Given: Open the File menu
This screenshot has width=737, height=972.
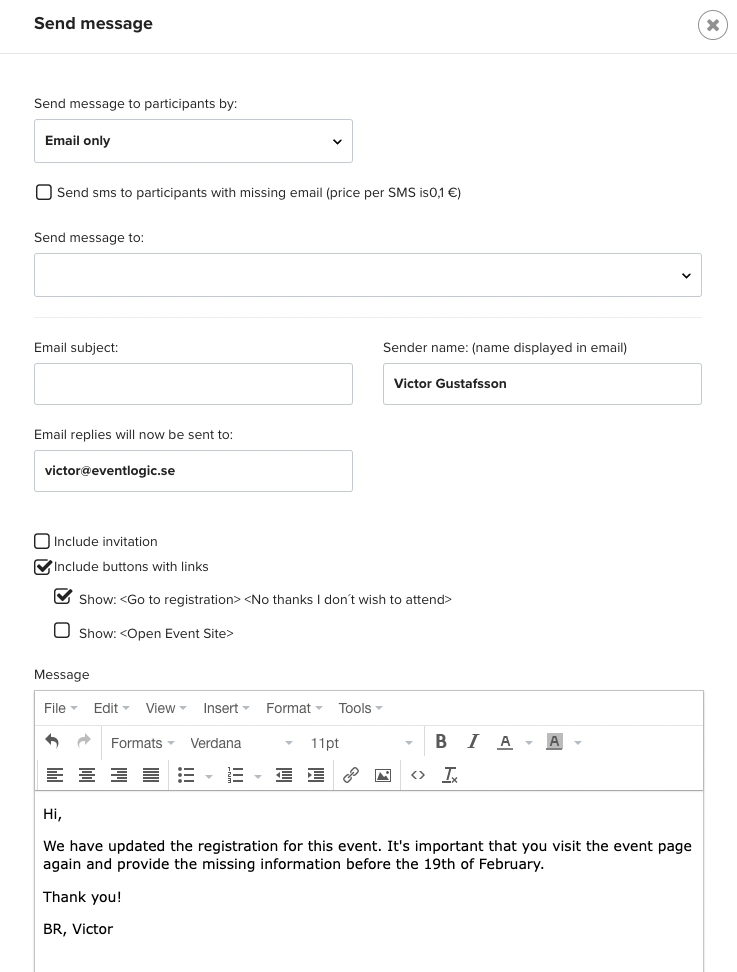Looking at the screenshot, I should coord(60,708).
